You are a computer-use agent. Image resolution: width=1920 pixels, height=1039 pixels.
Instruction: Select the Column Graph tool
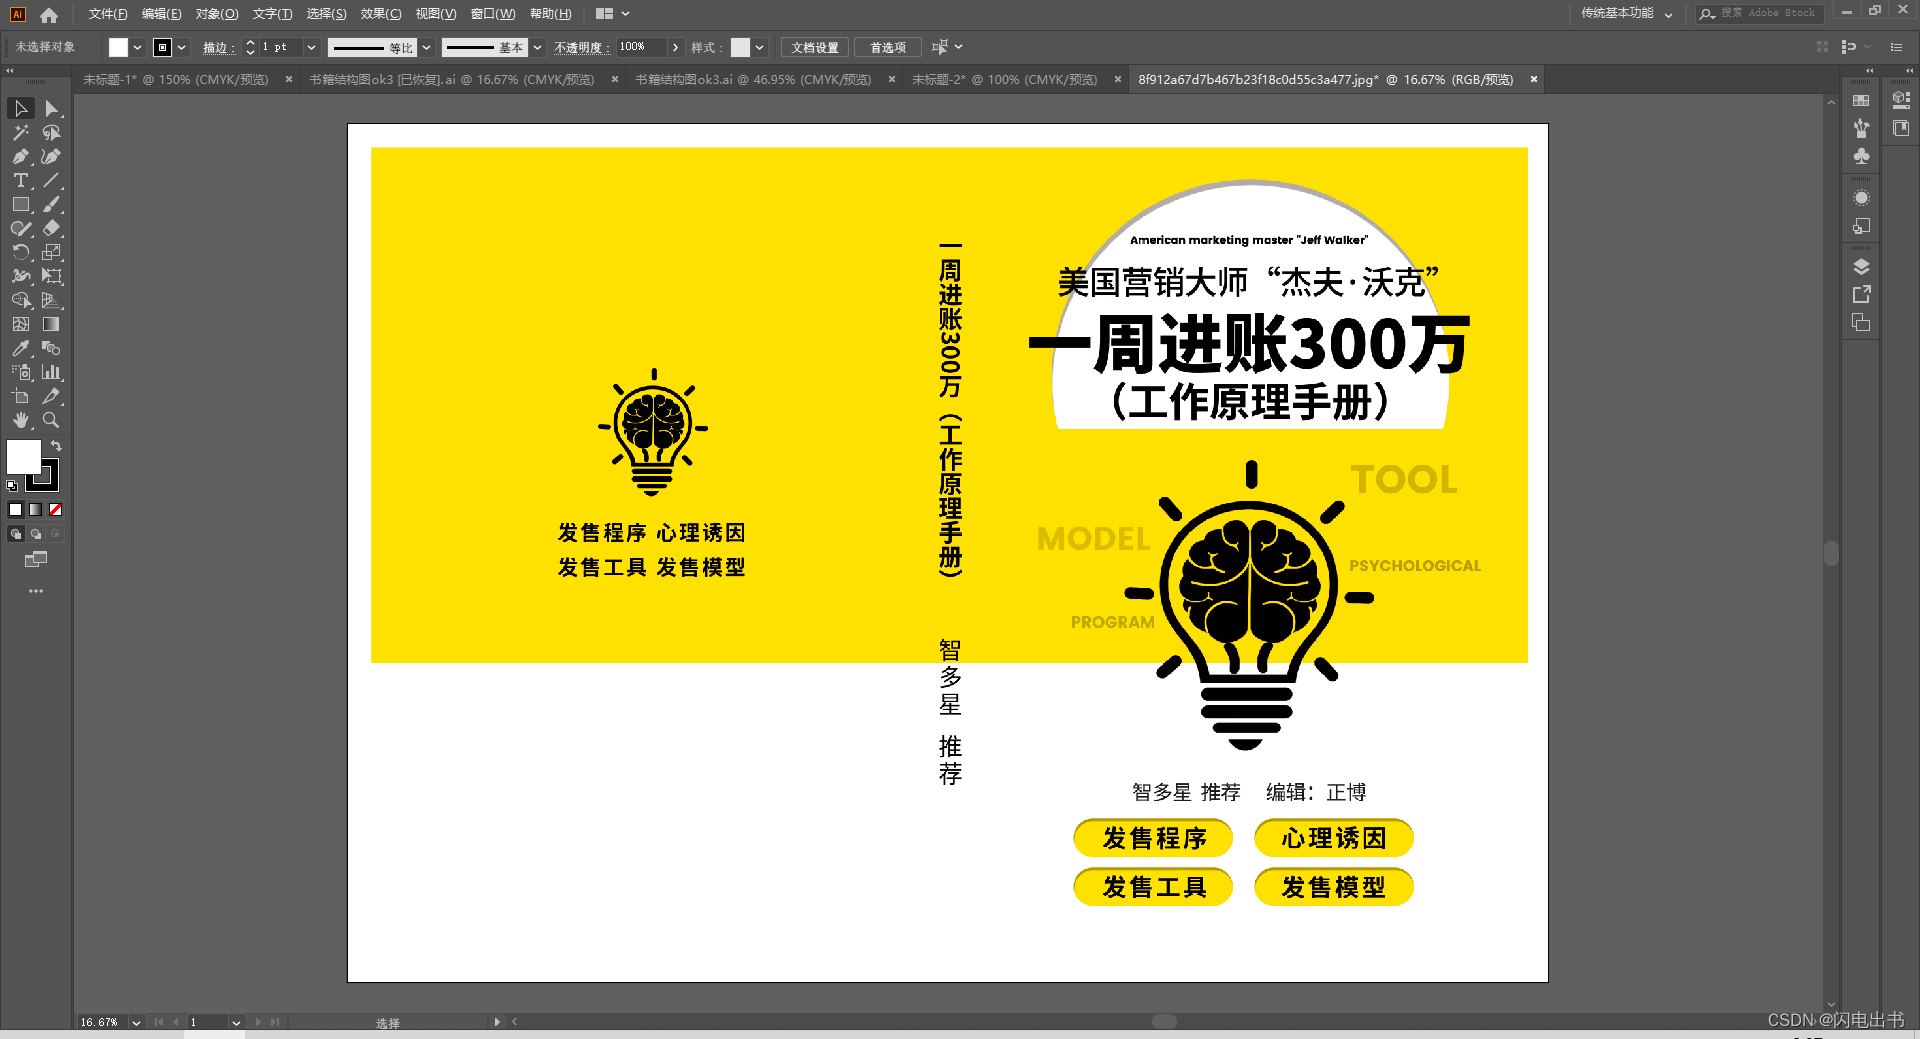(x=51, y=372)
